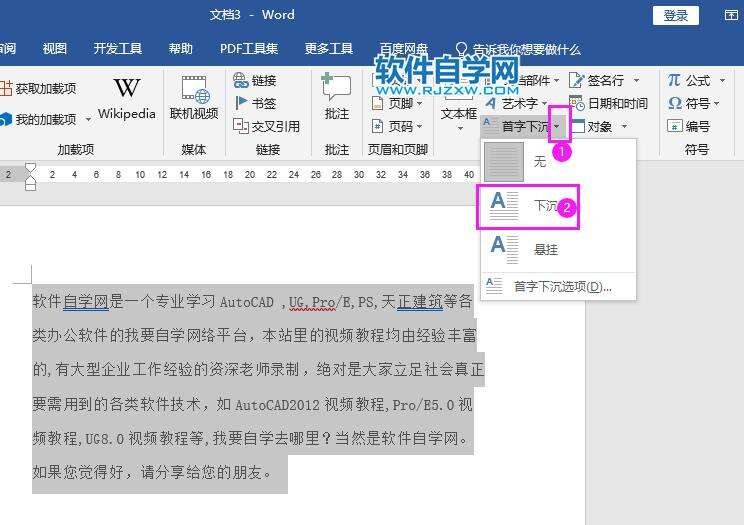Expand the 公式 dropdown arrow
This screenshot has height=525, width=744.
tap(722, 80)
